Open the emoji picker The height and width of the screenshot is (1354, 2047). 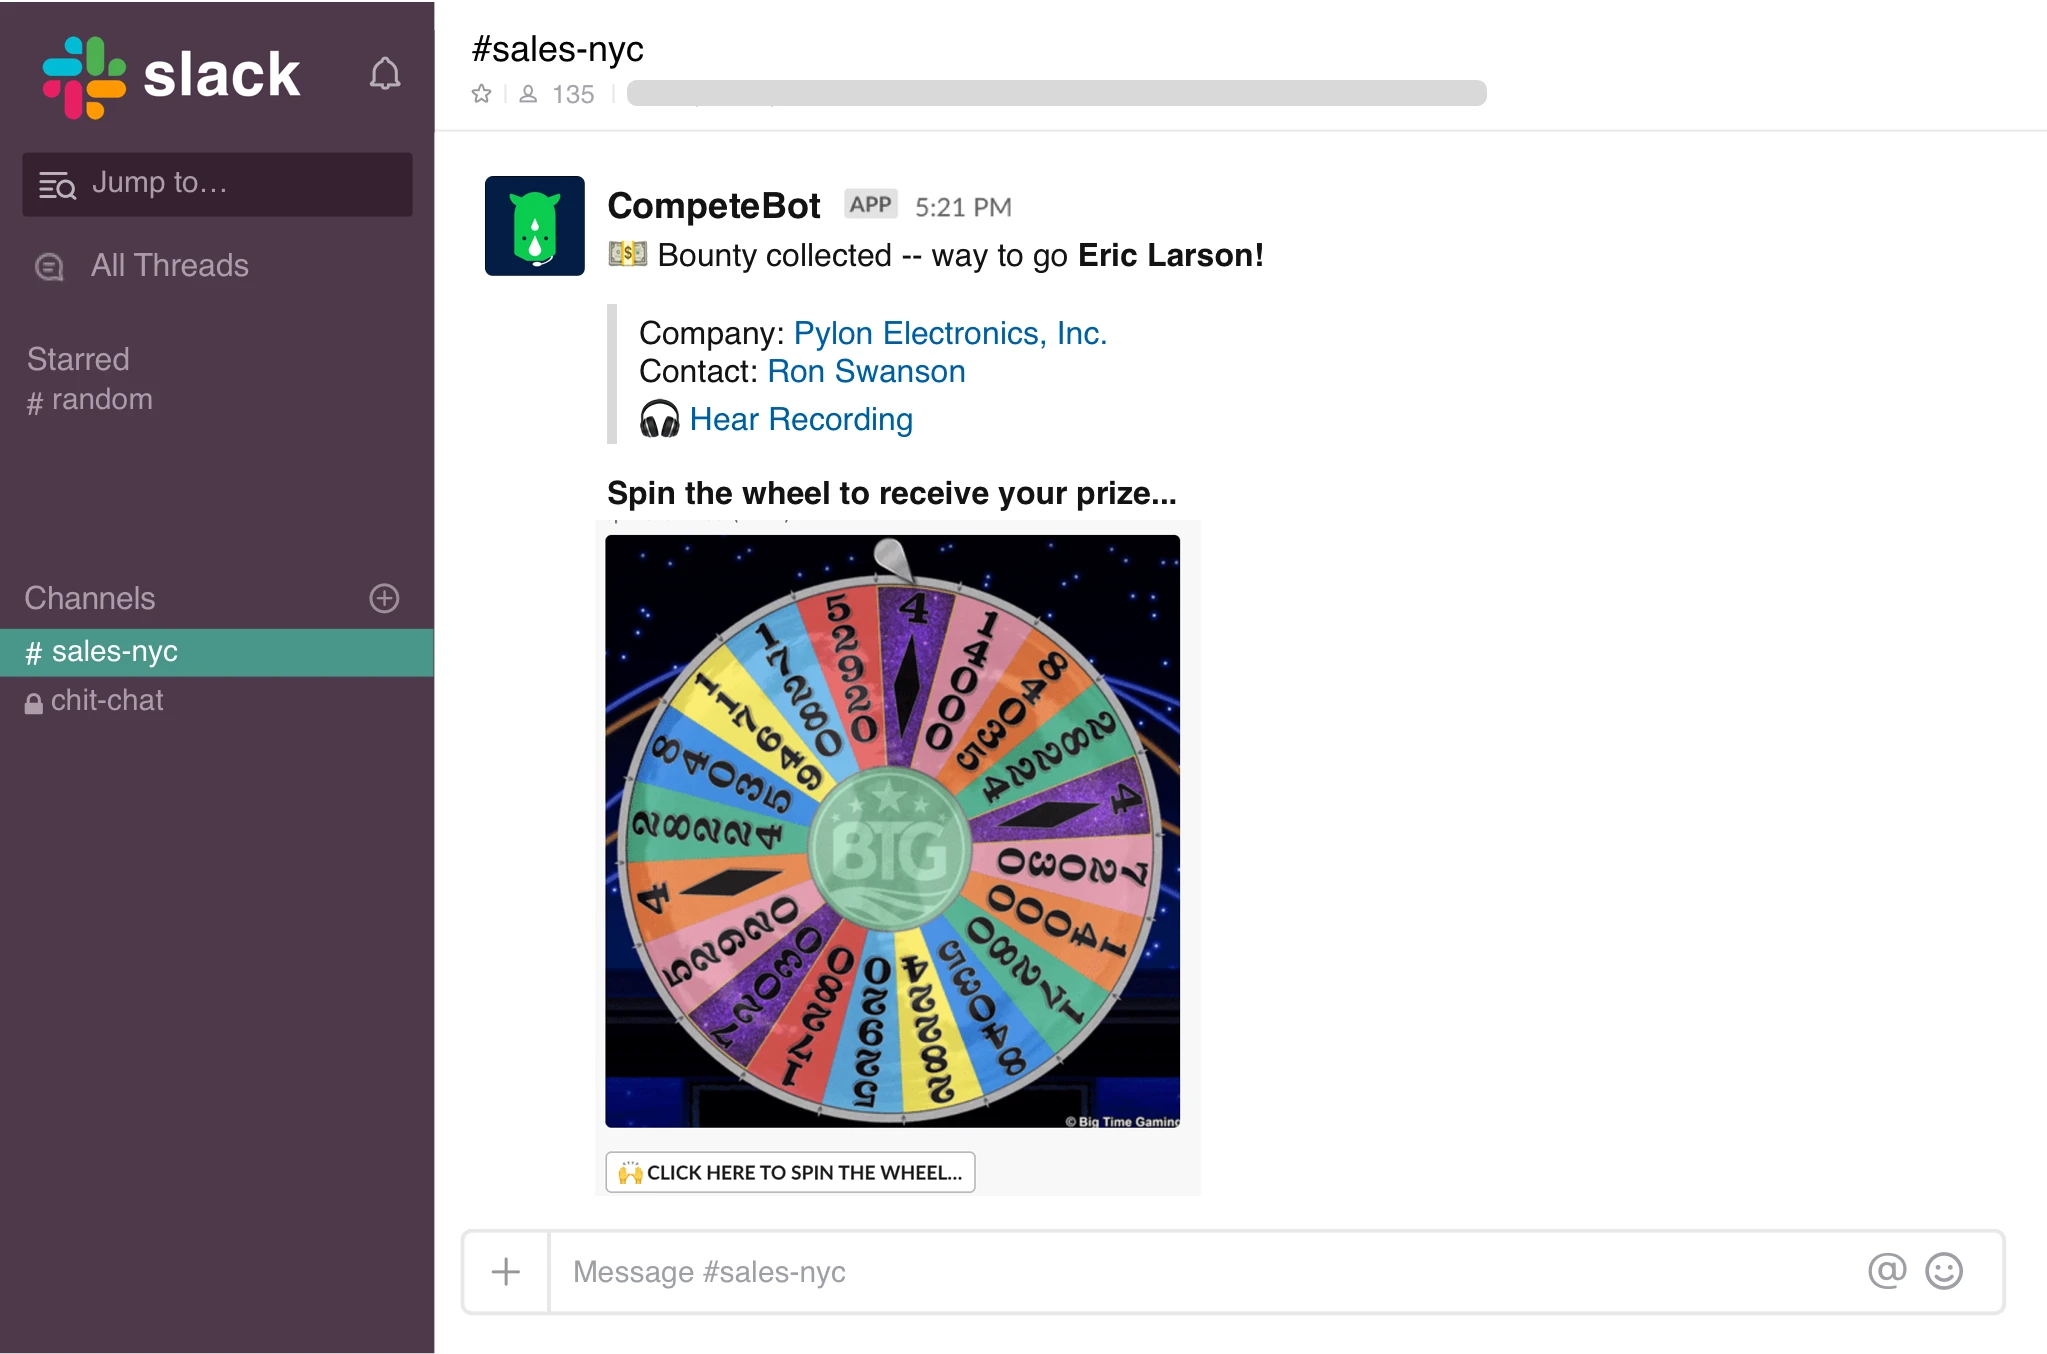coord(1944,1271)
